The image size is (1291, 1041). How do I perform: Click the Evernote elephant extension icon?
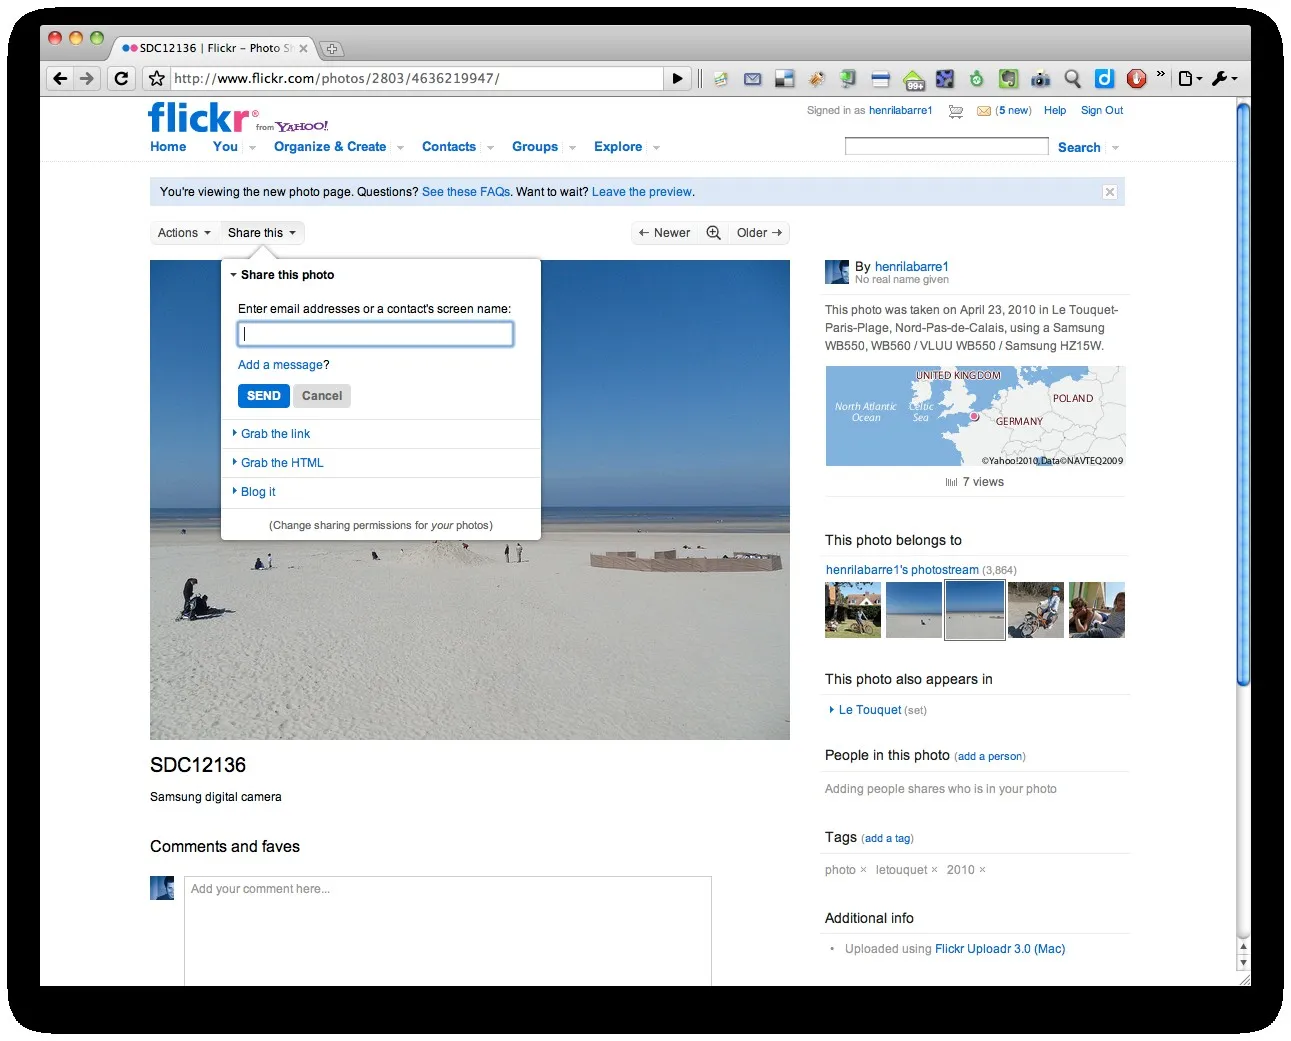pos(1008,78)
